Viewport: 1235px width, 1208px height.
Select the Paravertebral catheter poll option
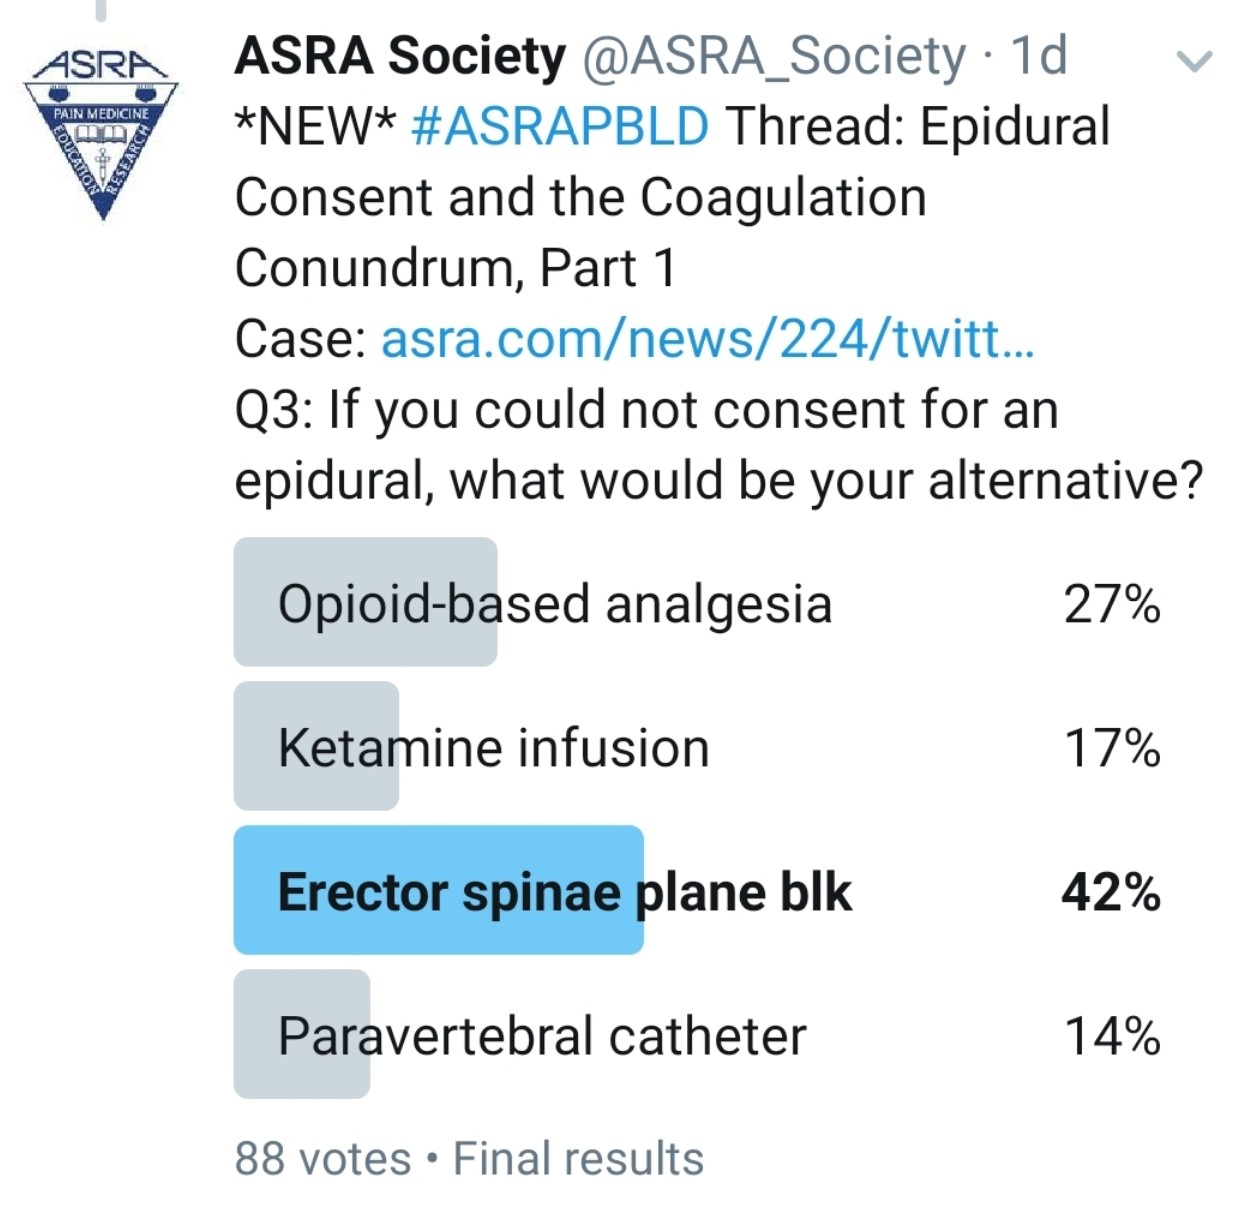[x=541, y=1036]
